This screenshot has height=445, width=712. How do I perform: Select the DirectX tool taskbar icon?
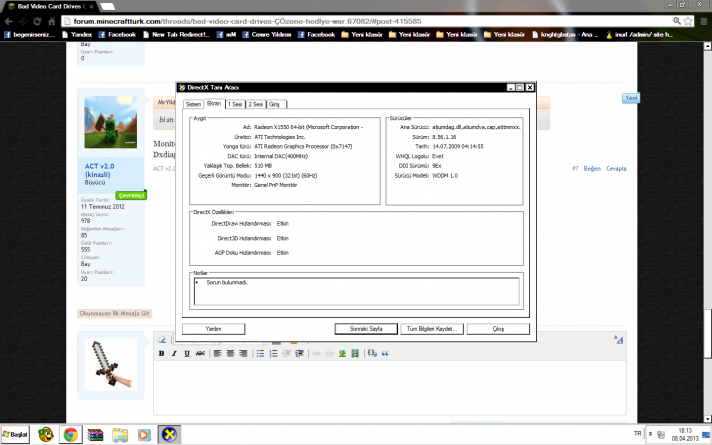click(x=169, y=435)
